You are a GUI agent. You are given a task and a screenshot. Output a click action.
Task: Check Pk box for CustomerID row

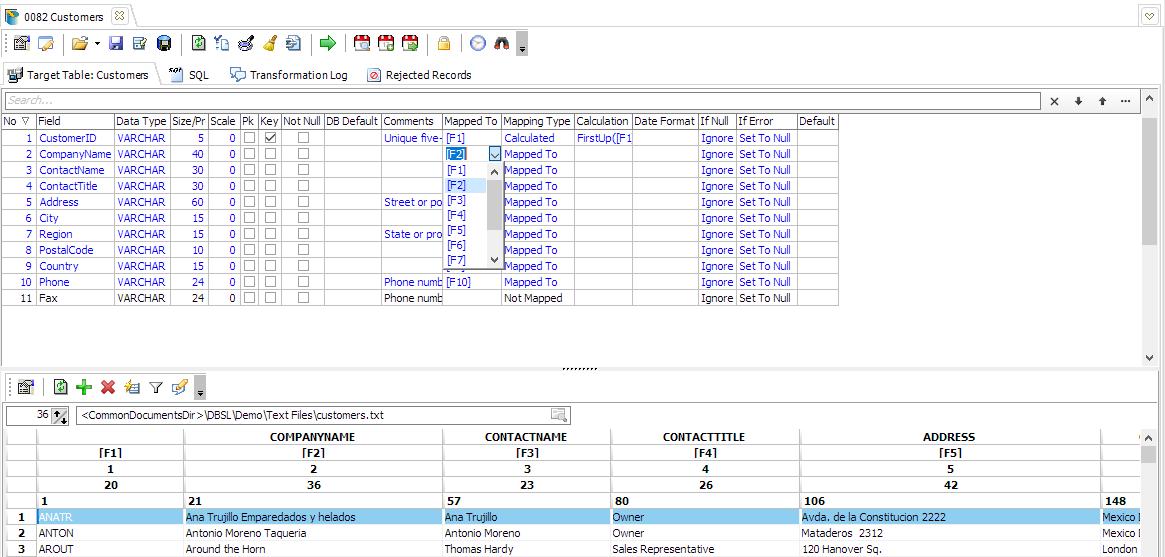pos(249,138)
